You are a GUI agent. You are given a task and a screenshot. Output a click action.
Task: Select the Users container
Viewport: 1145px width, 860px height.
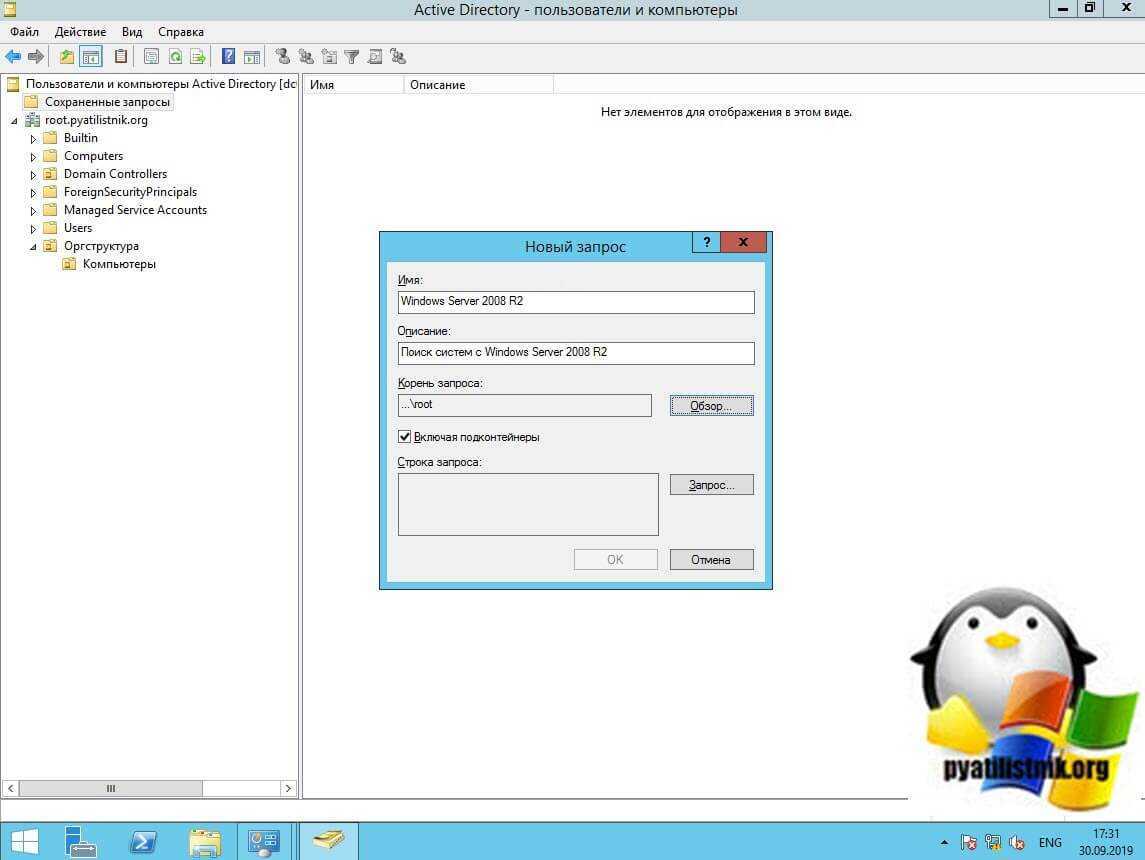click(77, 228)
